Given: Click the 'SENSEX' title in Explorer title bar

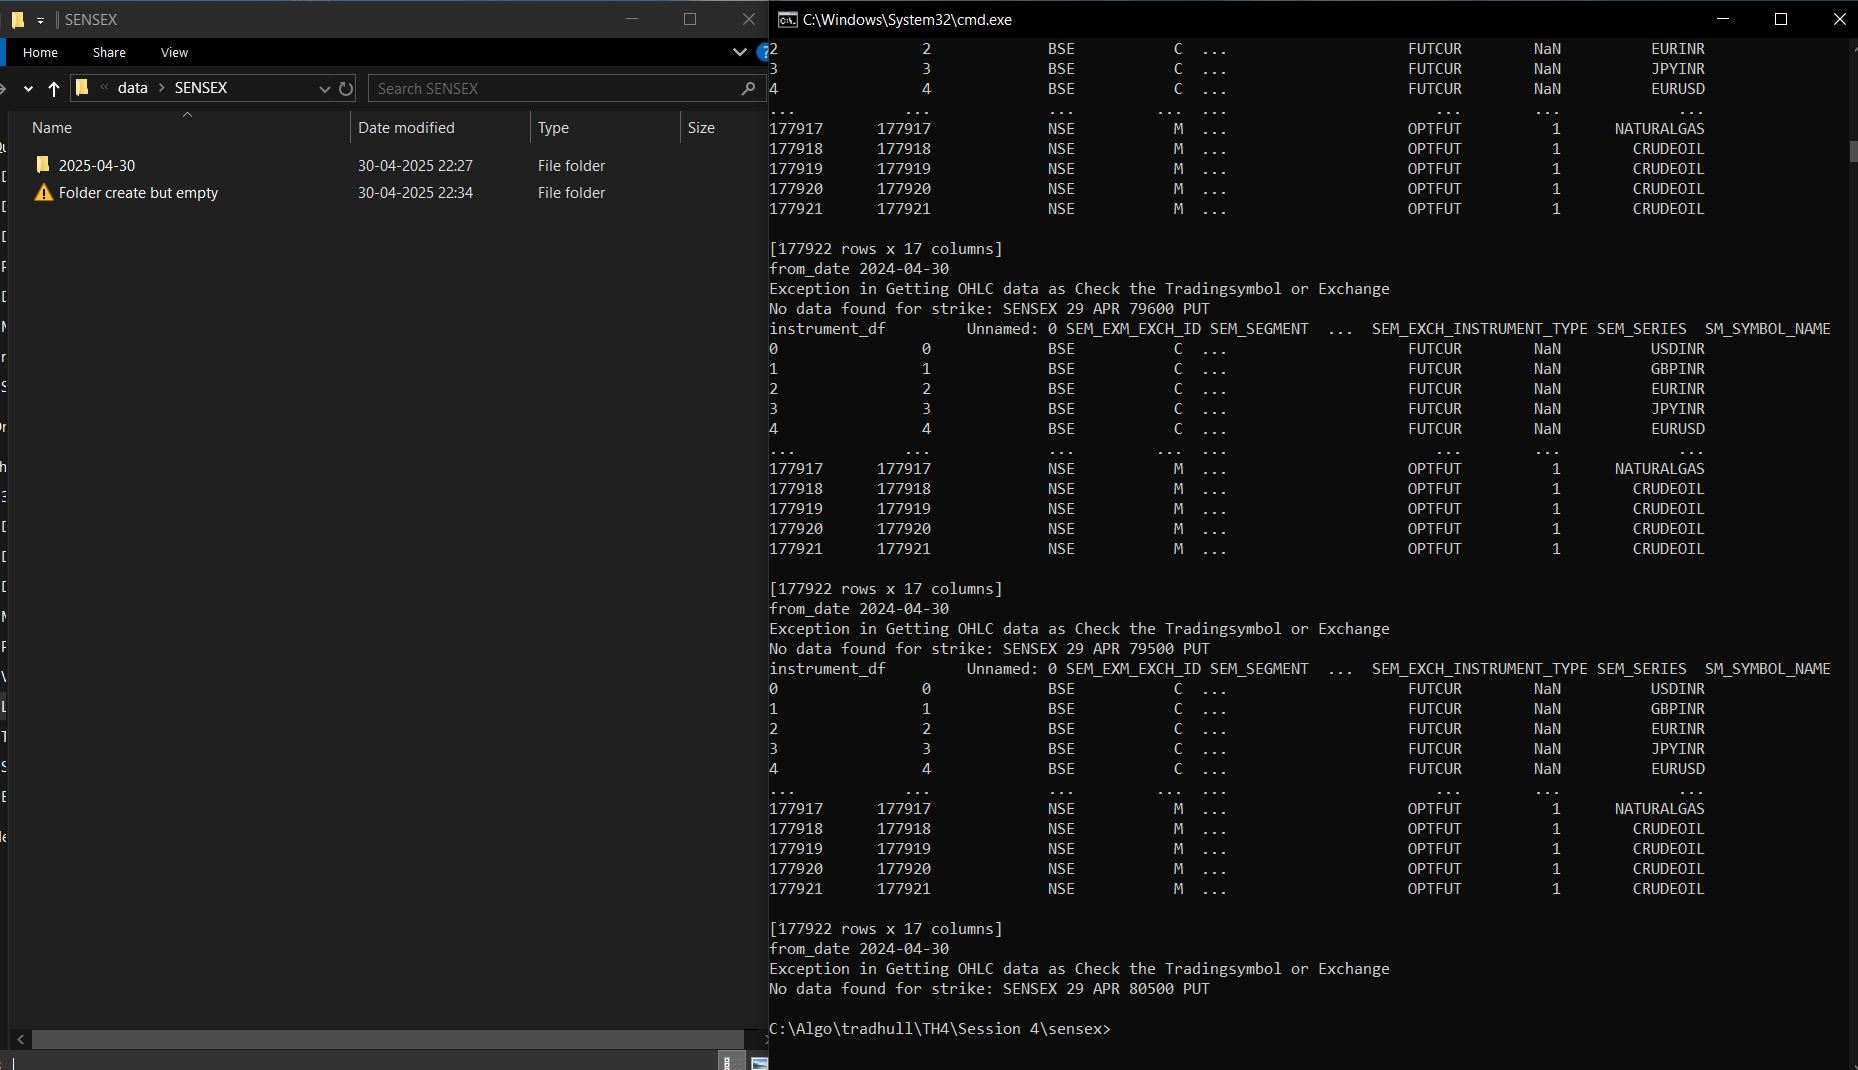Looking at the screenshot, I should (91, 19).
